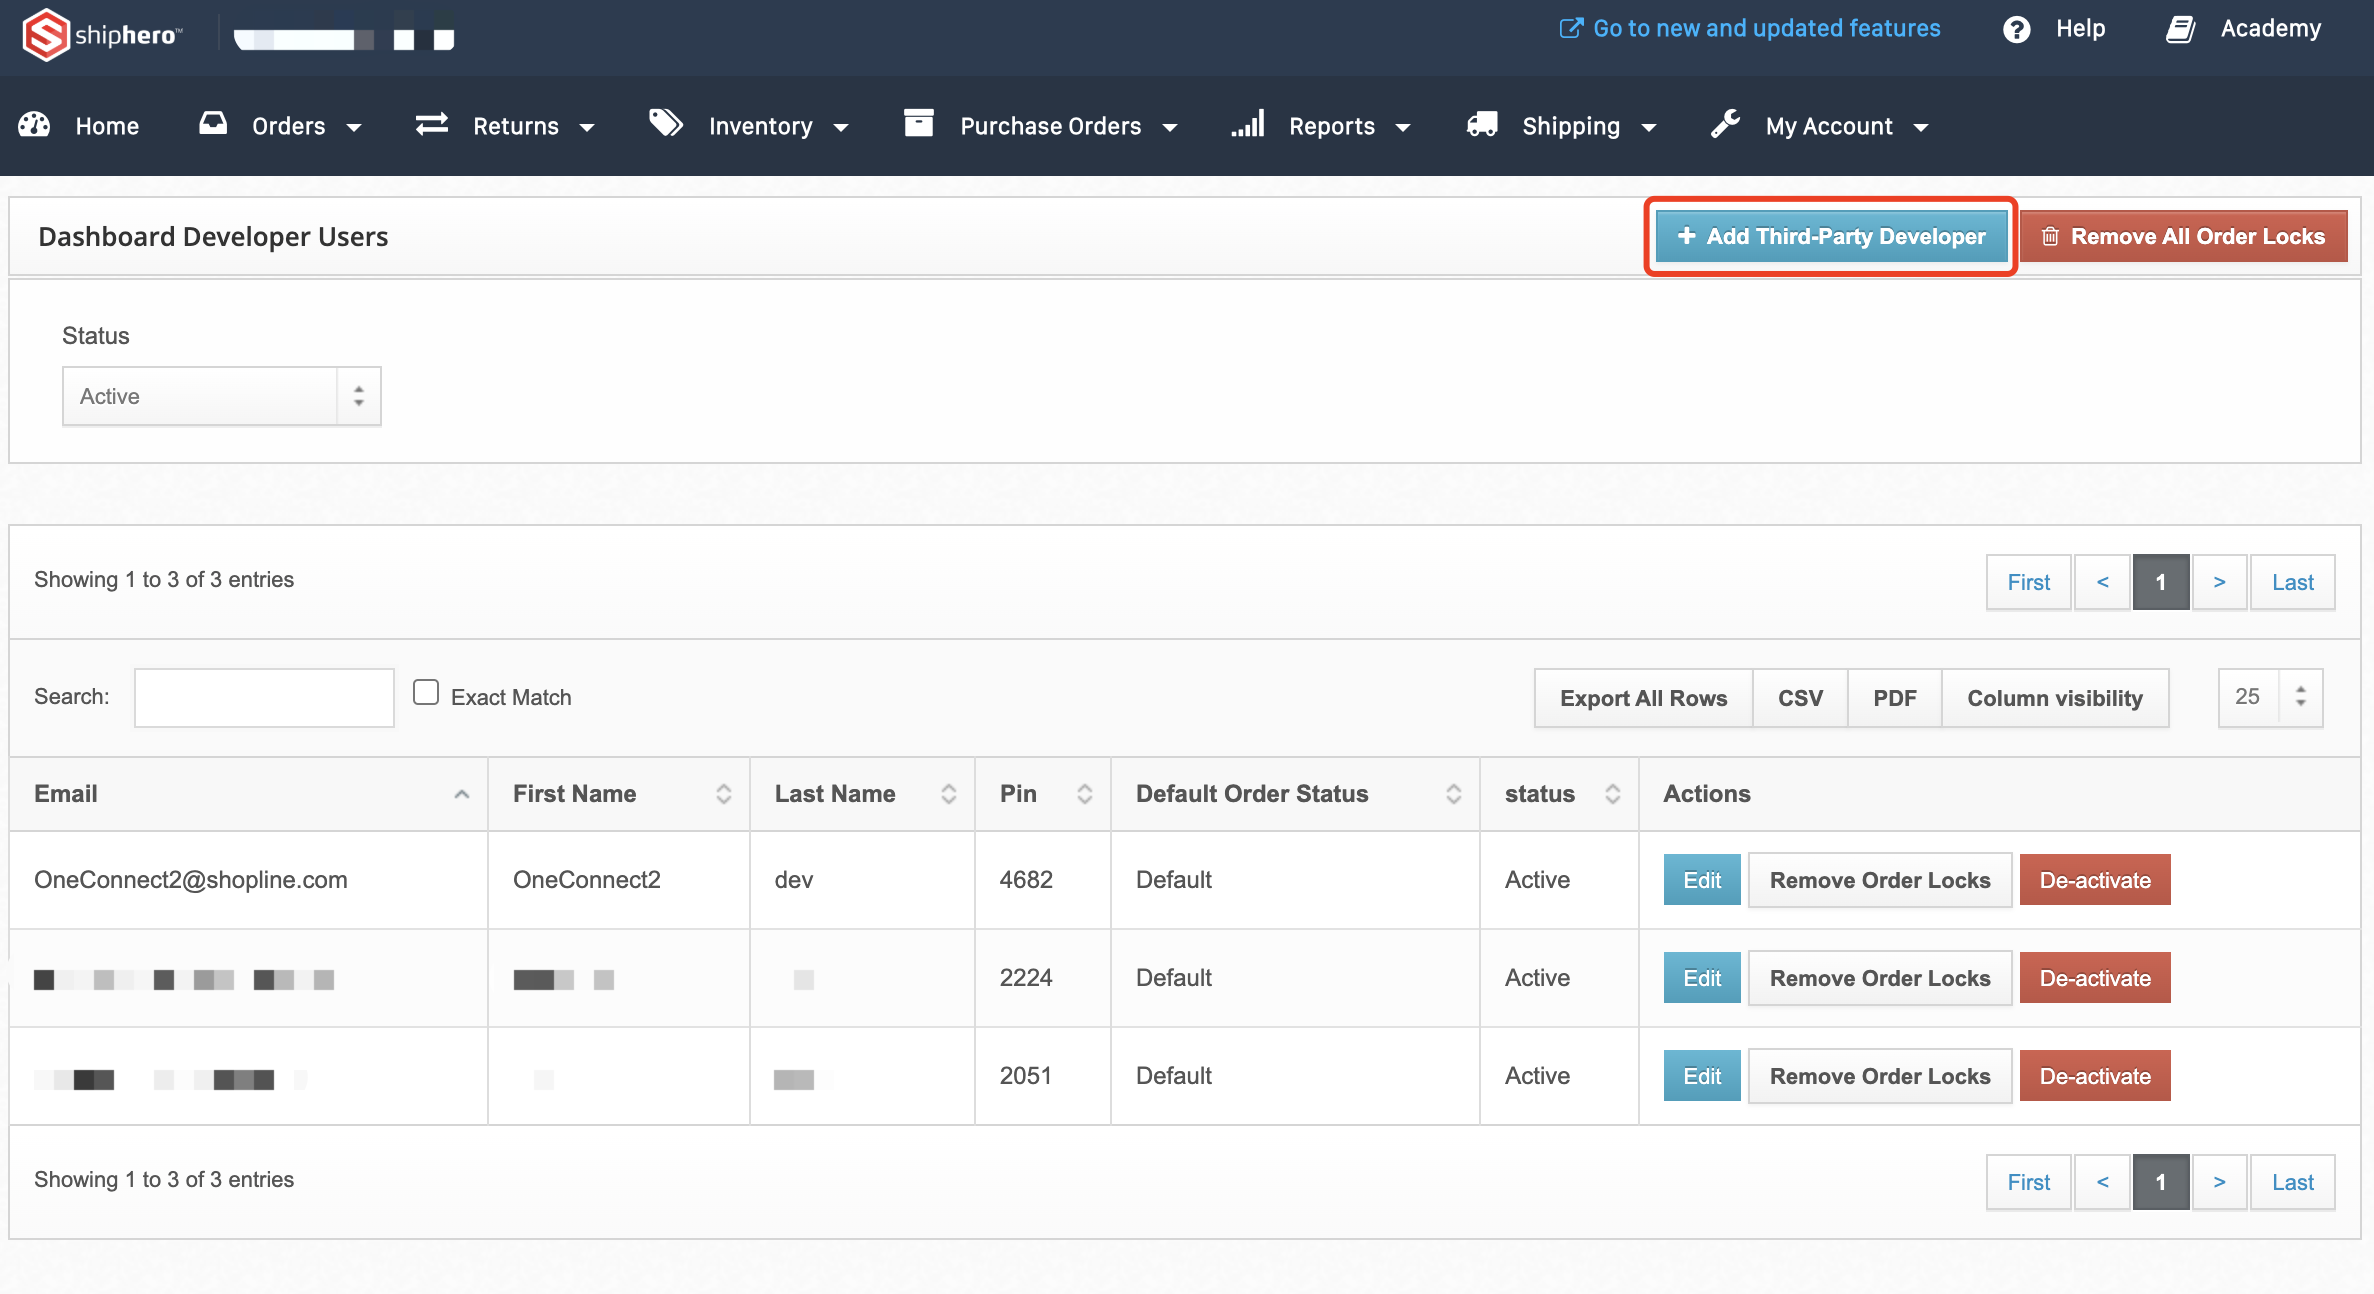Click the Shipping truck icon
The height and width of the screenshot is (1294, 2374).
(1482, 124)
